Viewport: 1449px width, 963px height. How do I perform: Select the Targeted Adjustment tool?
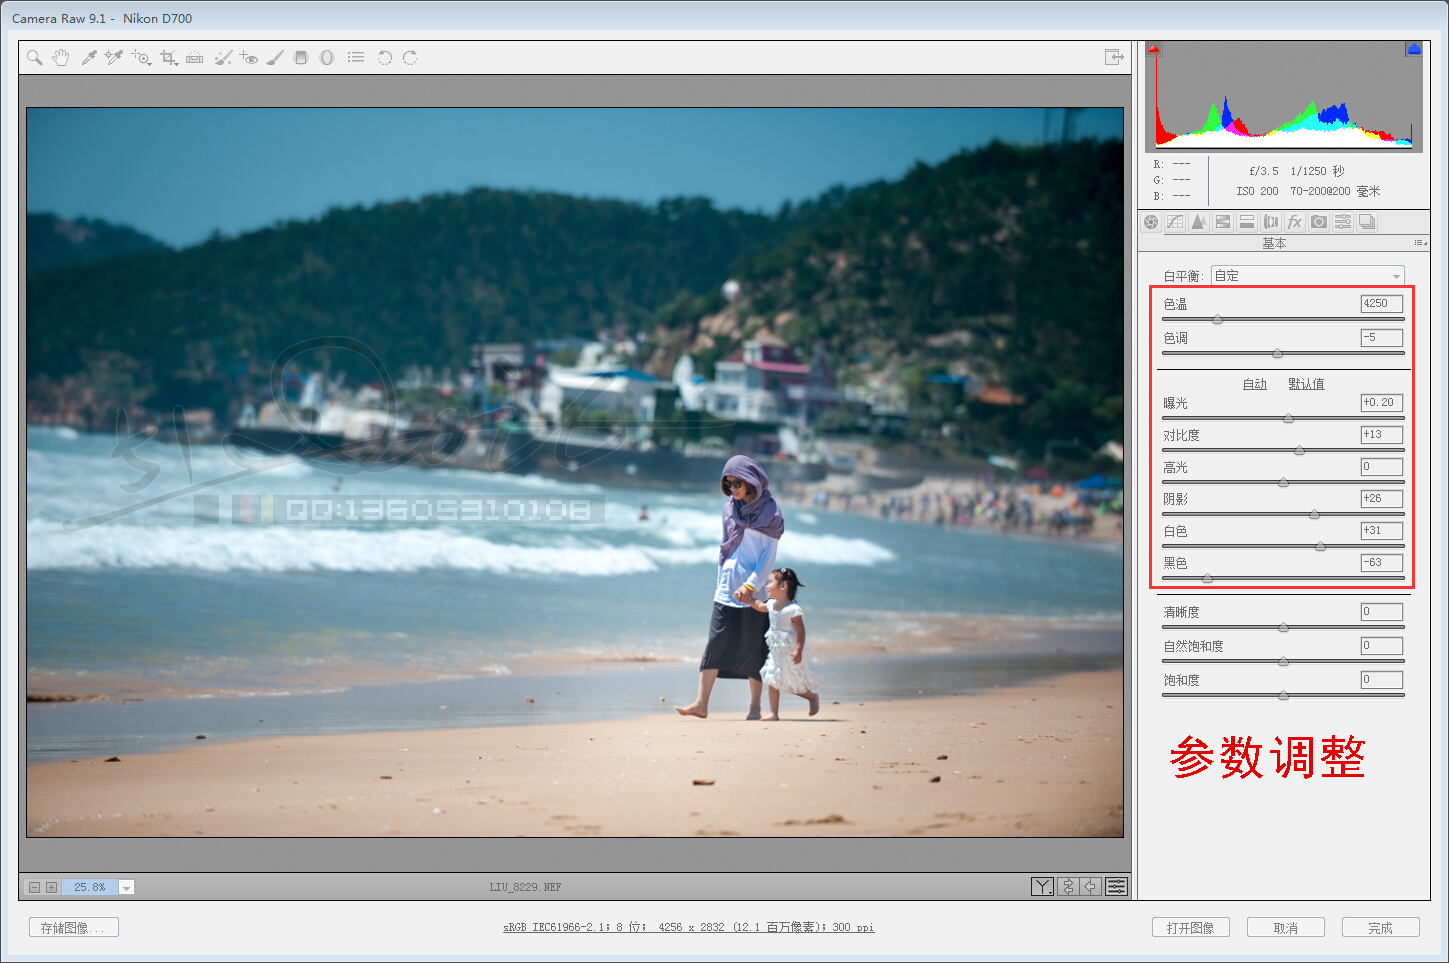click(x=141, y=58)
